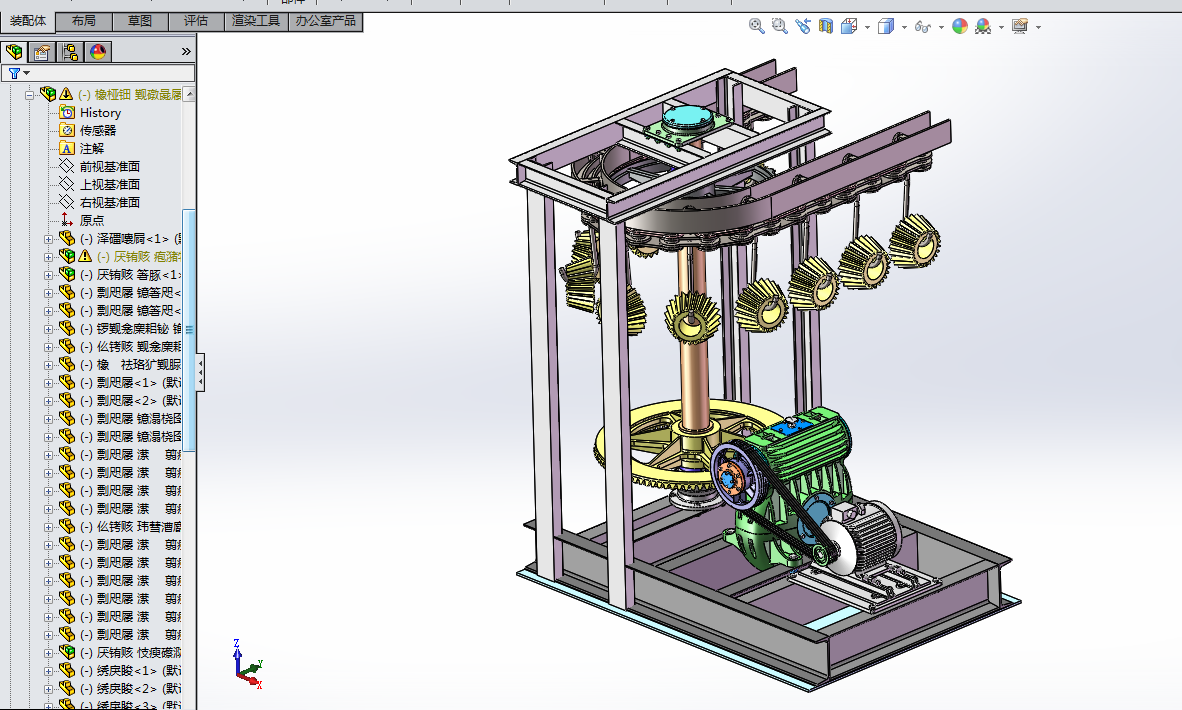
Task: Open the 渲染工具 tab
Action: click(256, 20)
